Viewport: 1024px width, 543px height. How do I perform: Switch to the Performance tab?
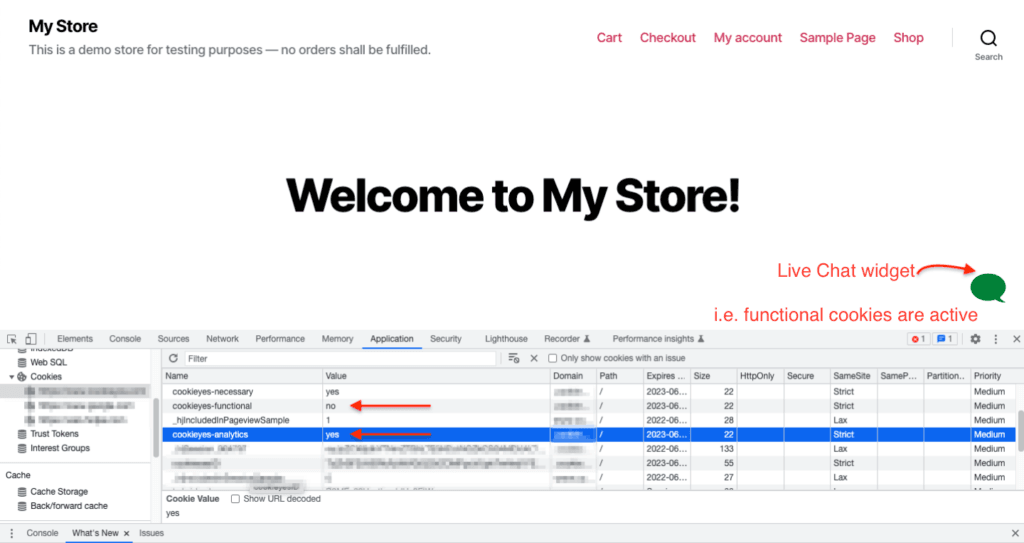280,339
